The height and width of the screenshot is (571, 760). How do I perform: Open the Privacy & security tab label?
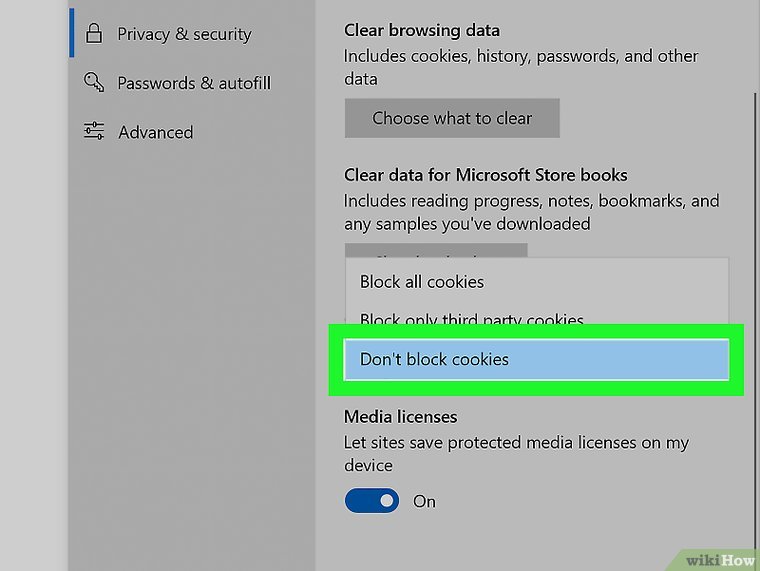tap(186, 34)
